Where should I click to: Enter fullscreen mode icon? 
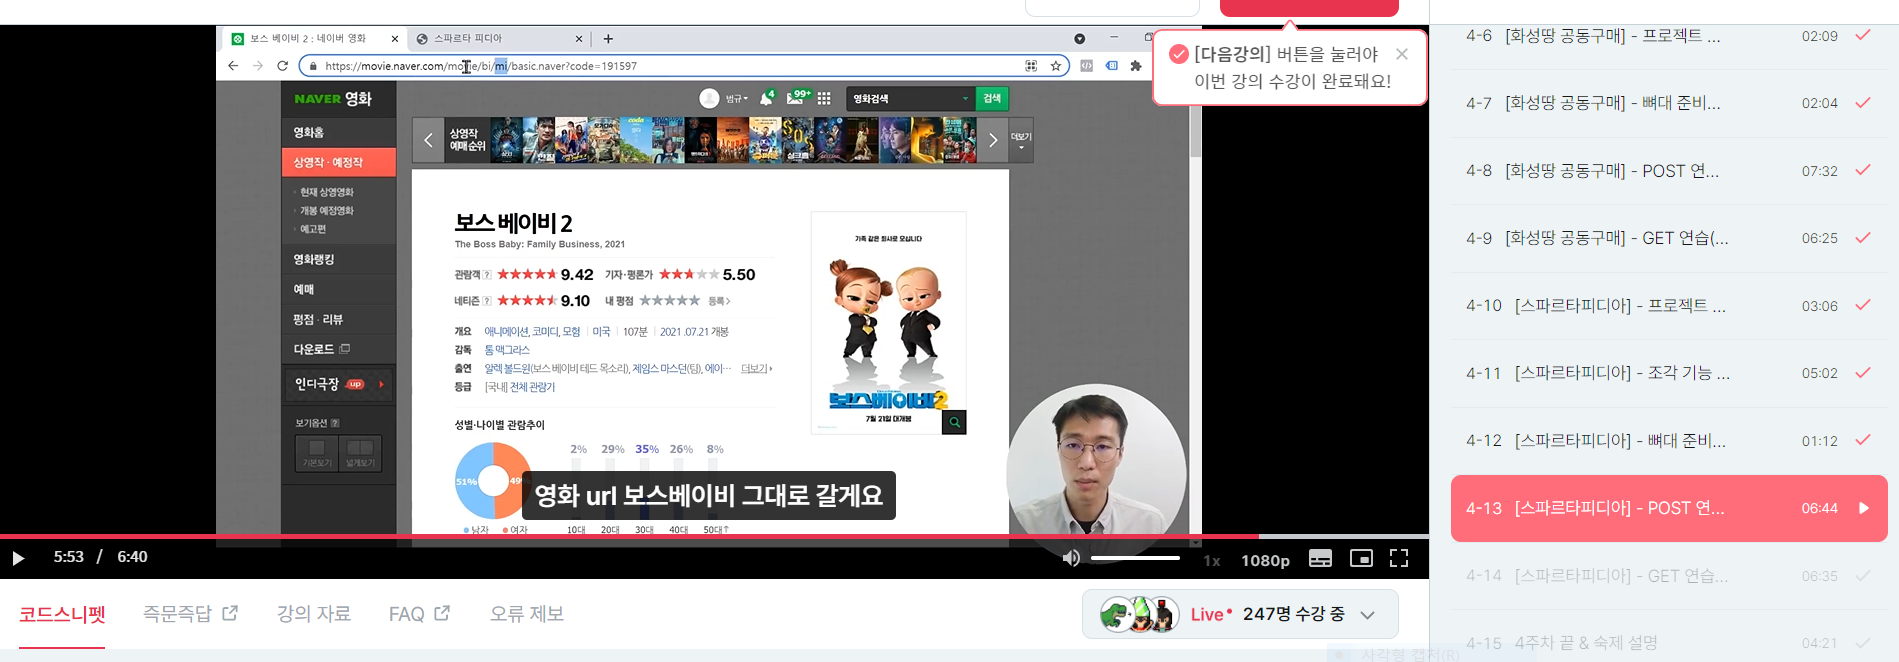[x=1399, y=558]
